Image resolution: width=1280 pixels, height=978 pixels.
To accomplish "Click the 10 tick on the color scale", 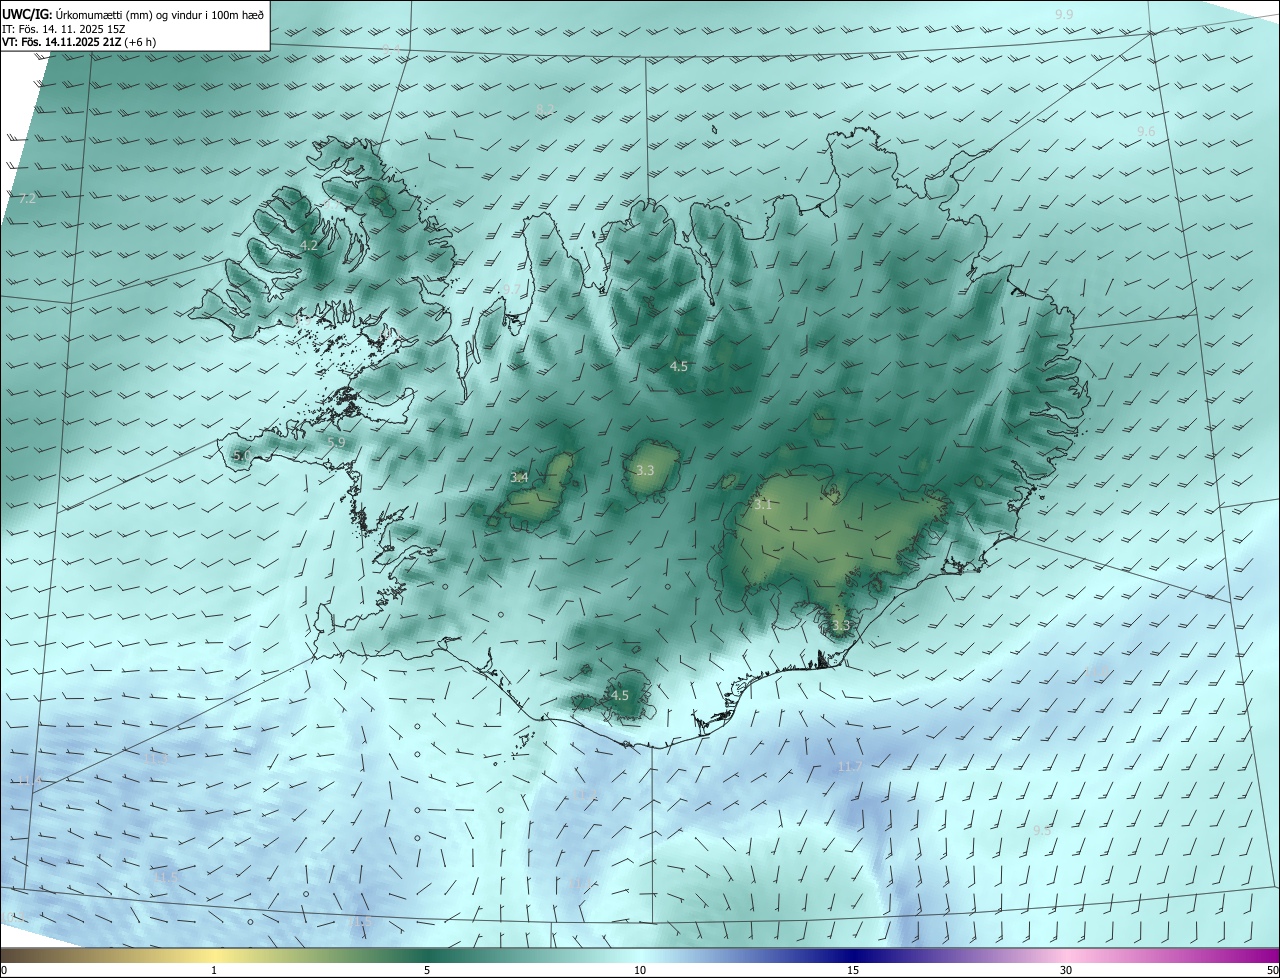I will (x=640, y=970).
